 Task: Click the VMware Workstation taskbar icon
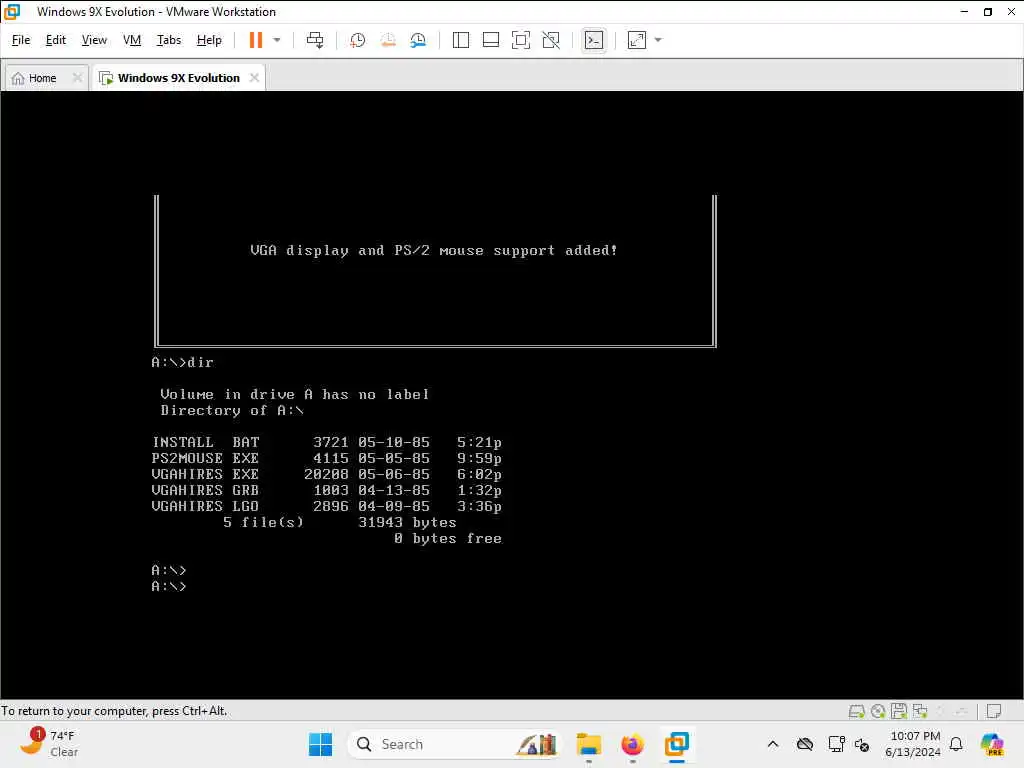tap(677, 744)
